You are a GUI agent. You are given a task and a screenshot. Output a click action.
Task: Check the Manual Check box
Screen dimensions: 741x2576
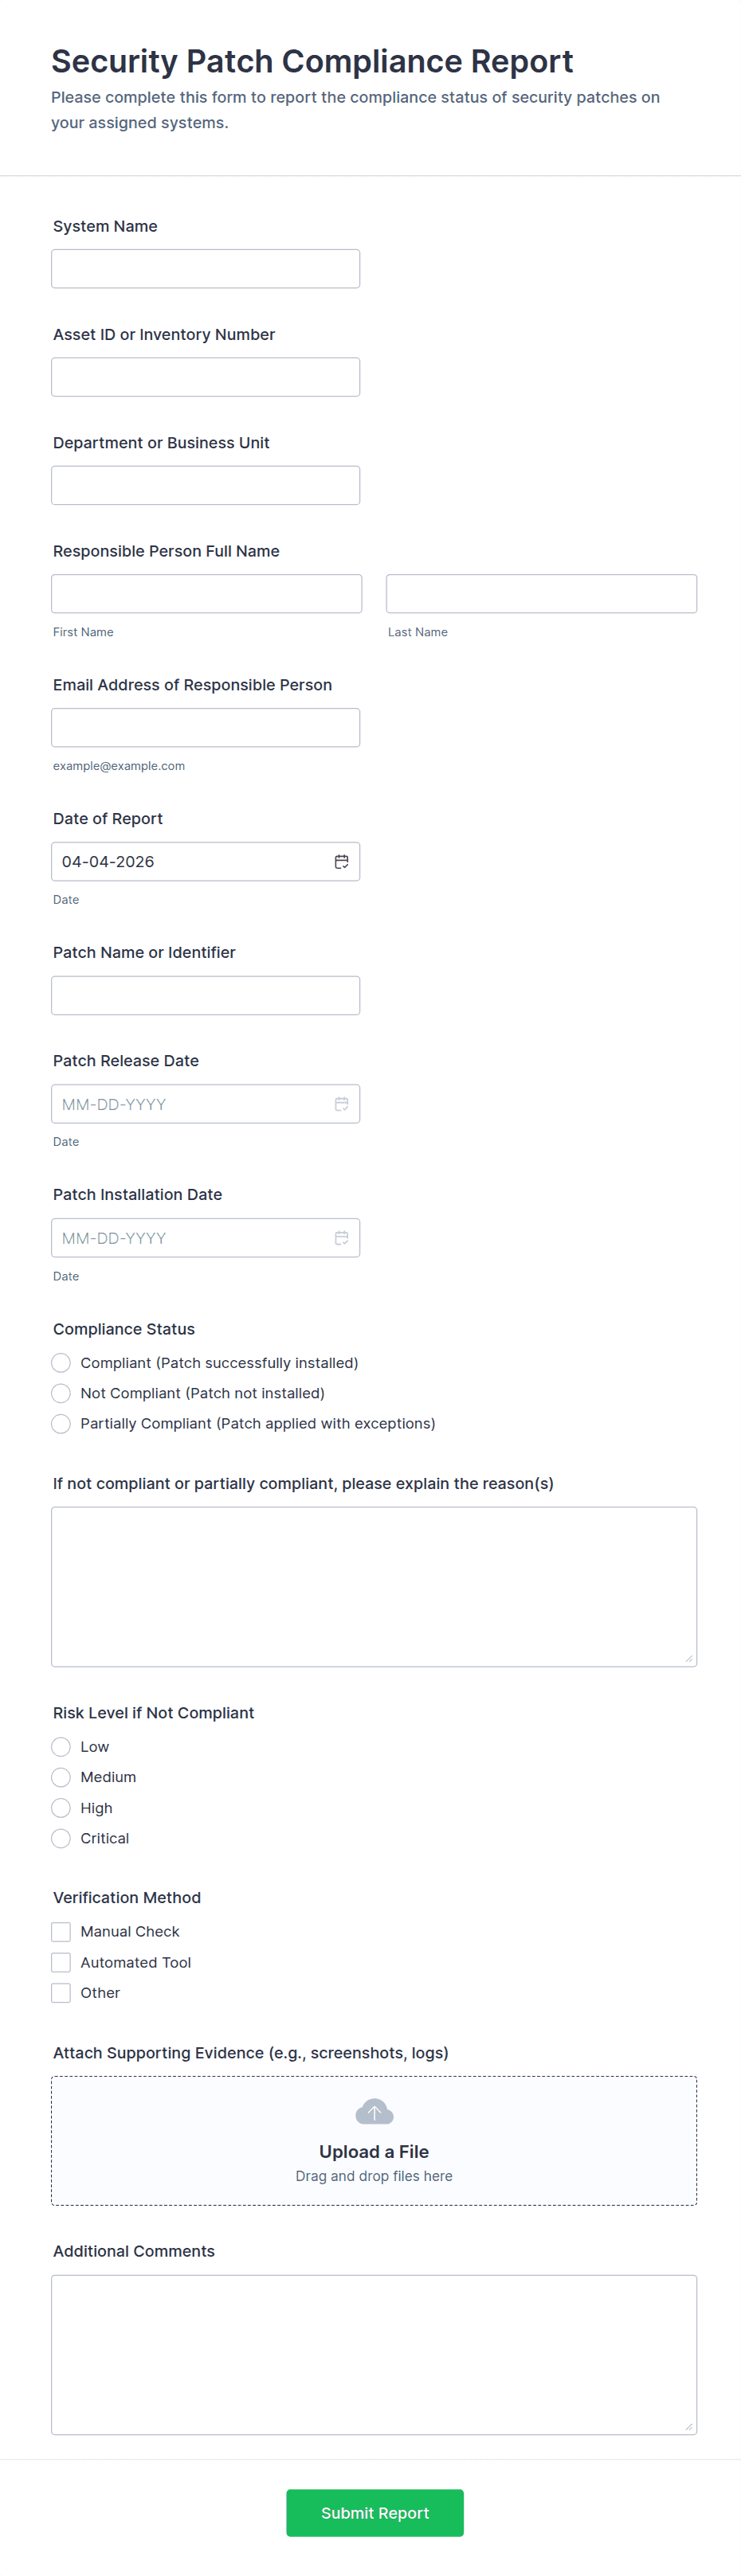[61, 1932]
